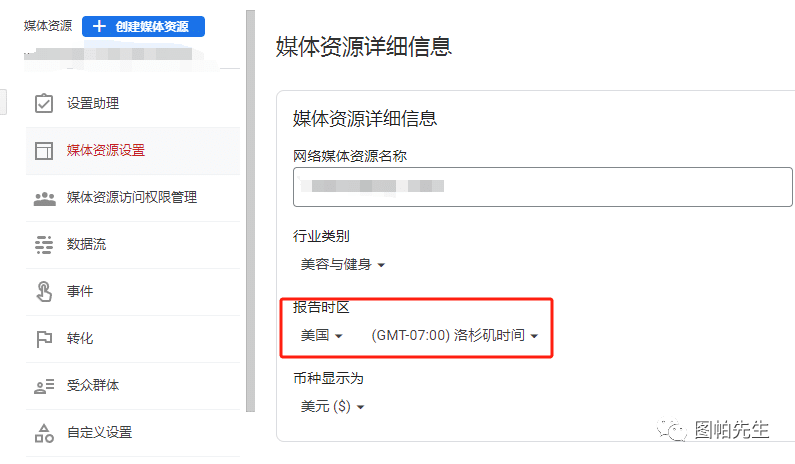This screenshot has height=464, width=795.
Task: Click the 转化 flag icon
Action: (44, 338)
